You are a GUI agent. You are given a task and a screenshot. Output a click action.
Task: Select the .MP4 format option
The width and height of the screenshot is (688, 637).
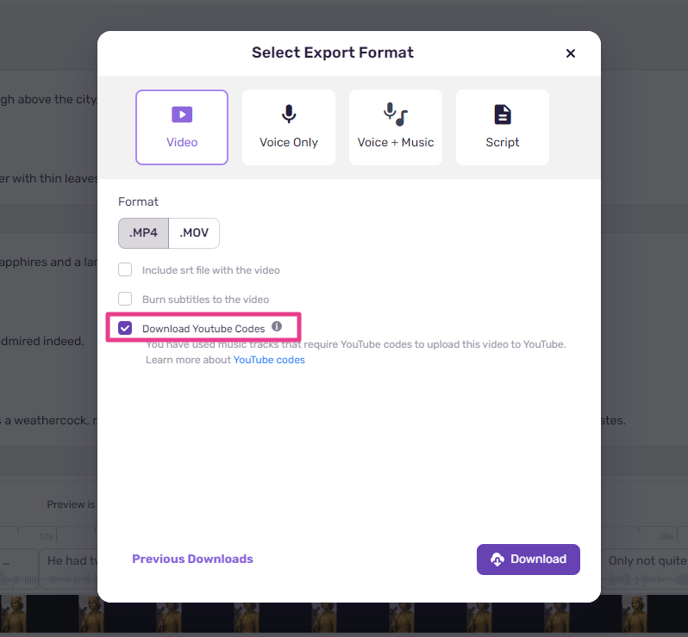coord(143,233)
